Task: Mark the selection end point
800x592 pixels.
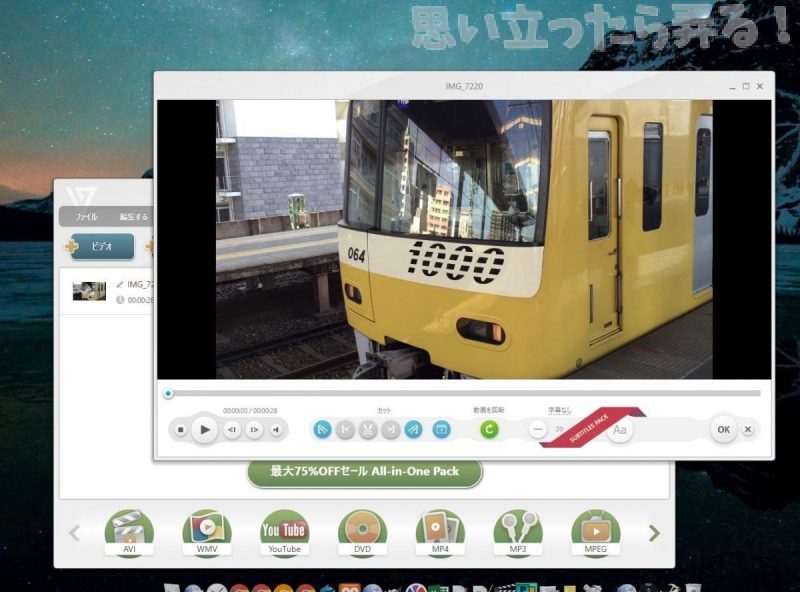Action: click(x=413, y=430)
